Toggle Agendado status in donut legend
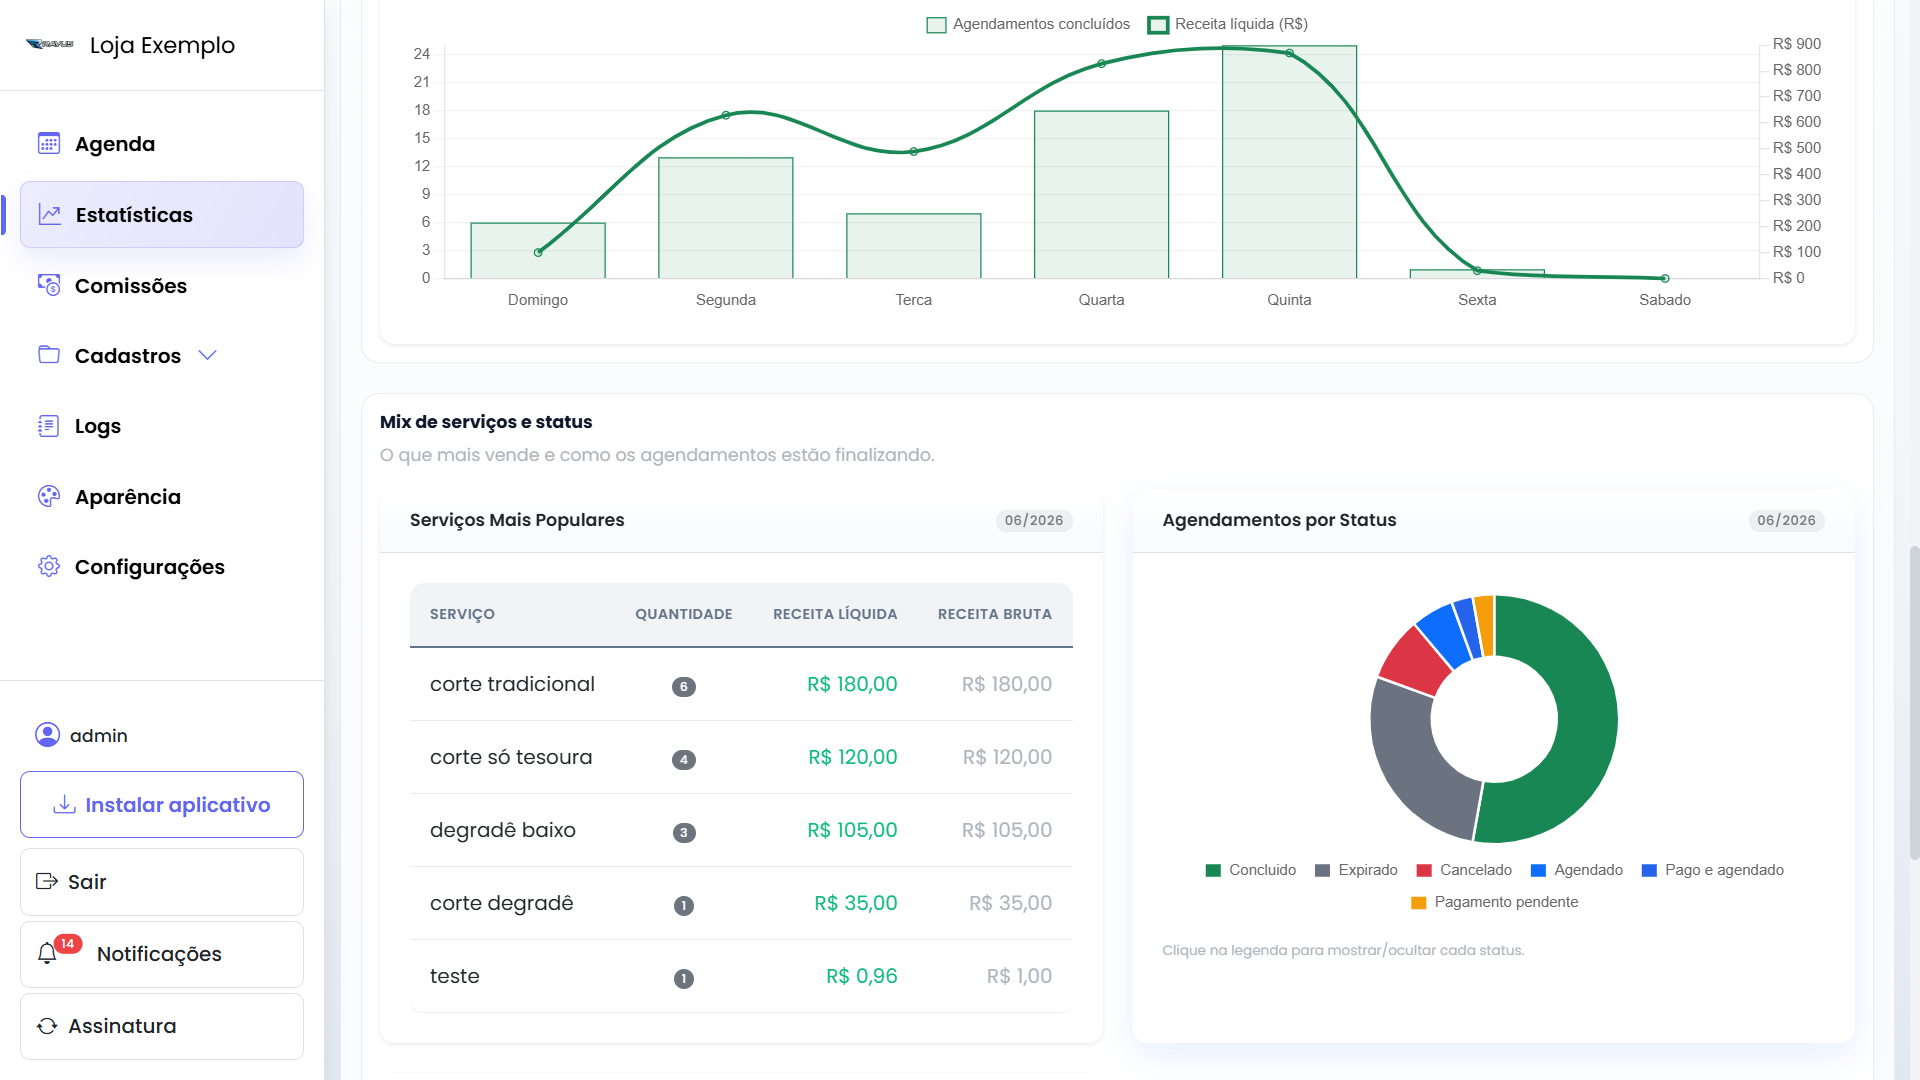The width and height of the screenshot is (1920, 1080). (x=1577, y=870)
